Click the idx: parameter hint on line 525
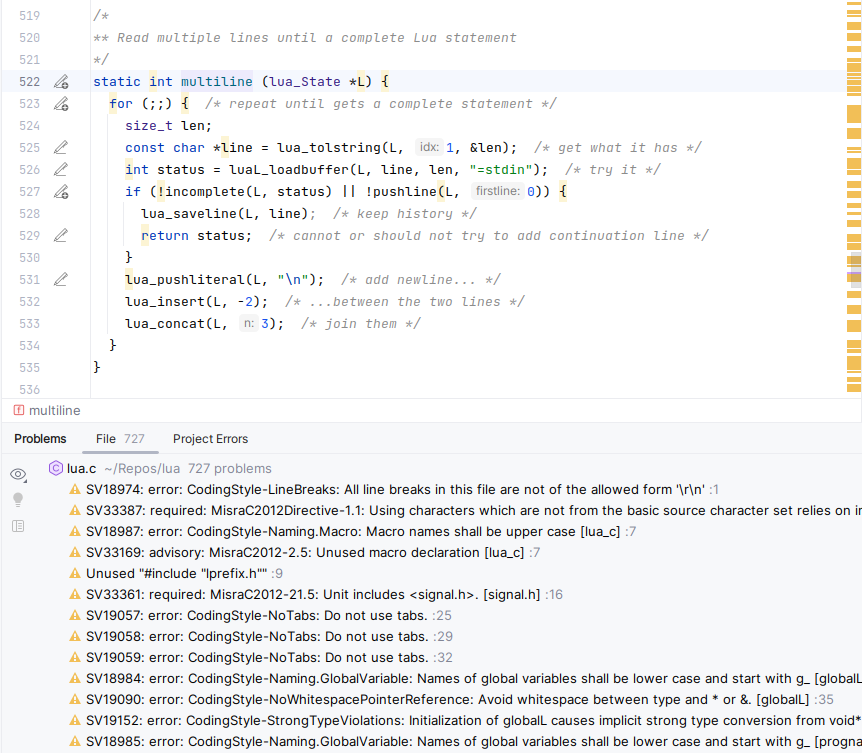 429,147
